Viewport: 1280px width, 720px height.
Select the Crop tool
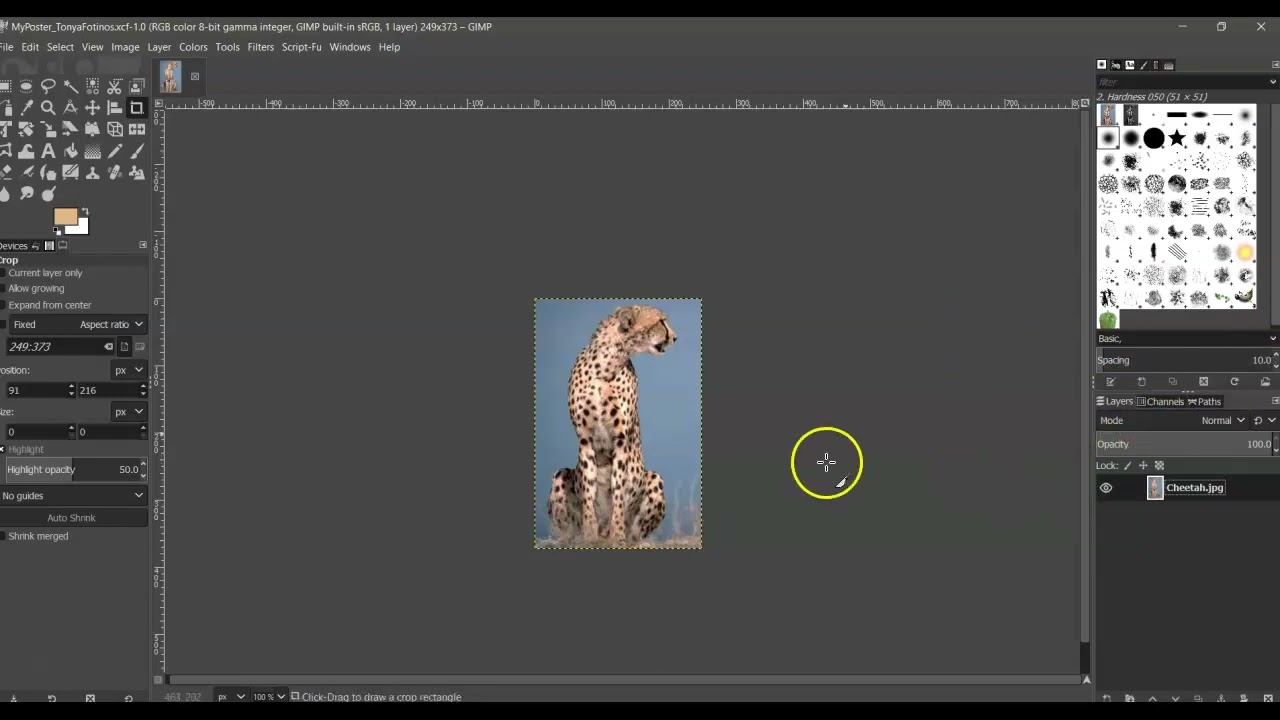click(137, 108)
